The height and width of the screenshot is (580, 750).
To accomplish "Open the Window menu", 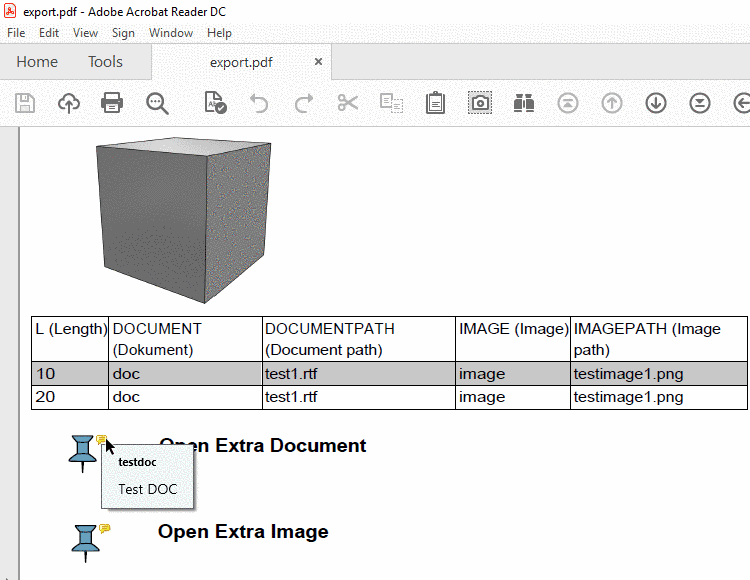I will point(171,33).
